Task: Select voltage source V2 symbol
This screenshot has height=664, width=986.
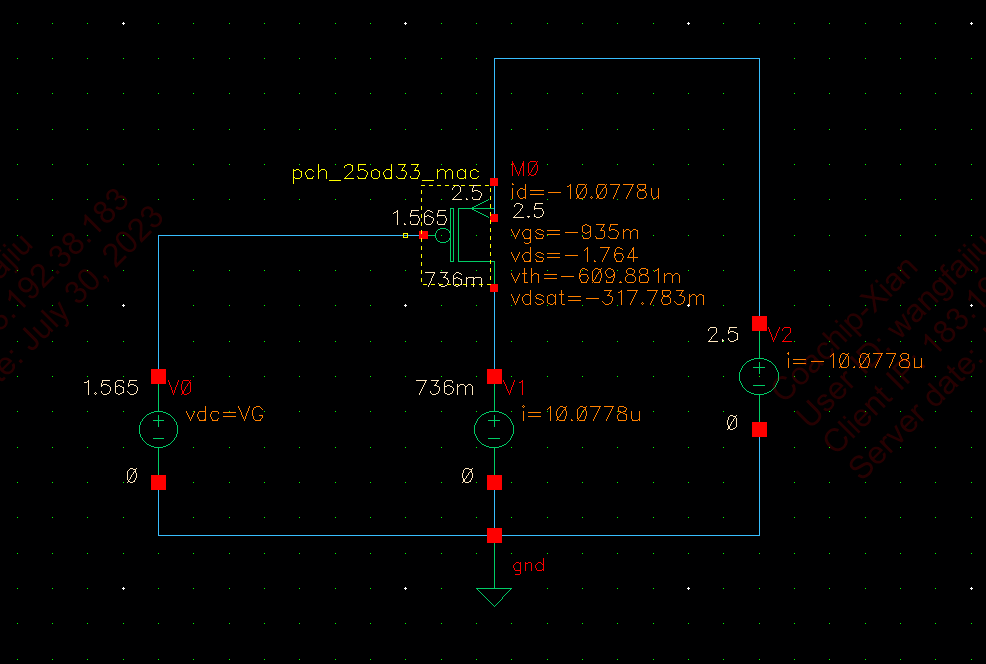Action: pyautogui.click(x=759, y=377)
